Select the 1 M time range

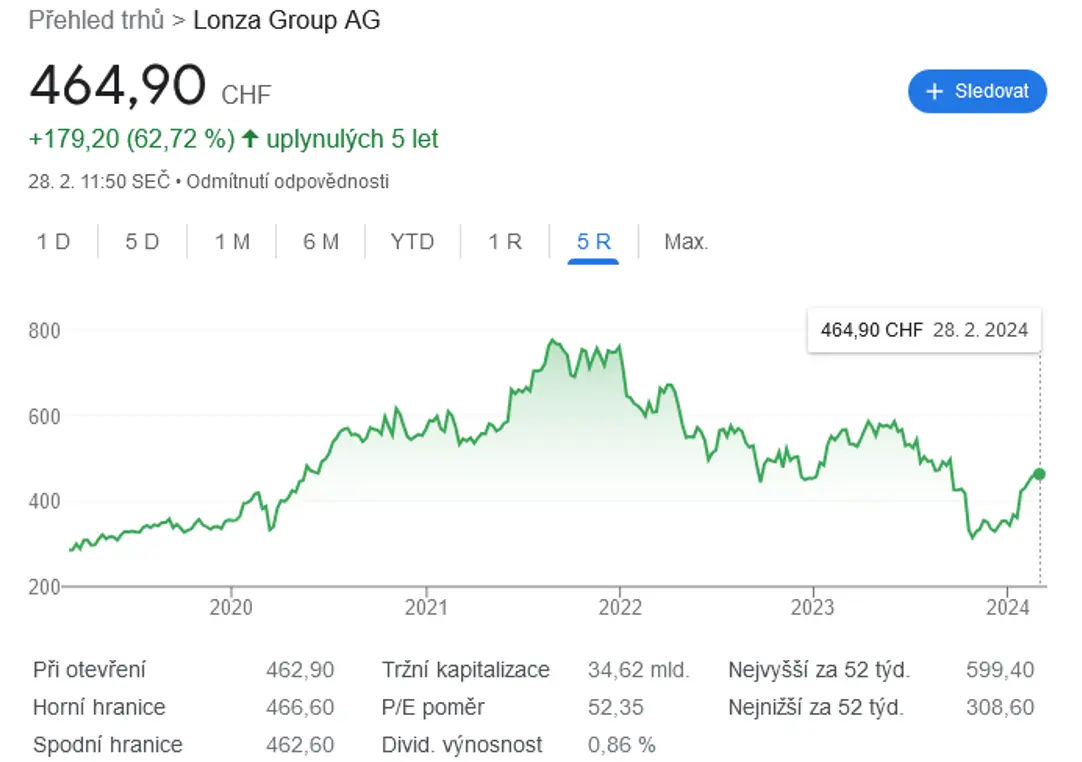click(x=232, y=242)
